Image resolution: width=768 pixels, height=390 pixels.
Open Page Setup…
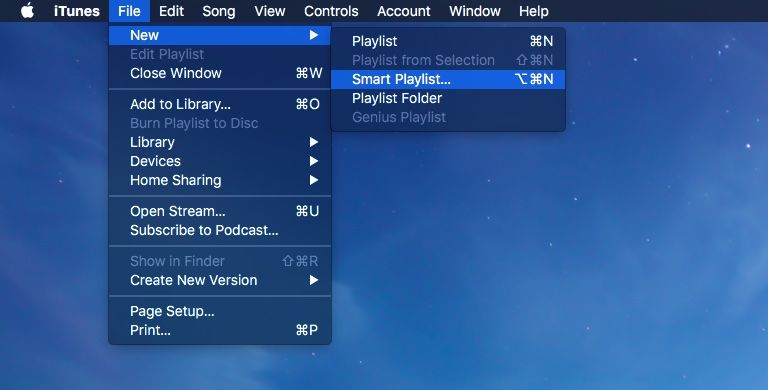point(220,312)
